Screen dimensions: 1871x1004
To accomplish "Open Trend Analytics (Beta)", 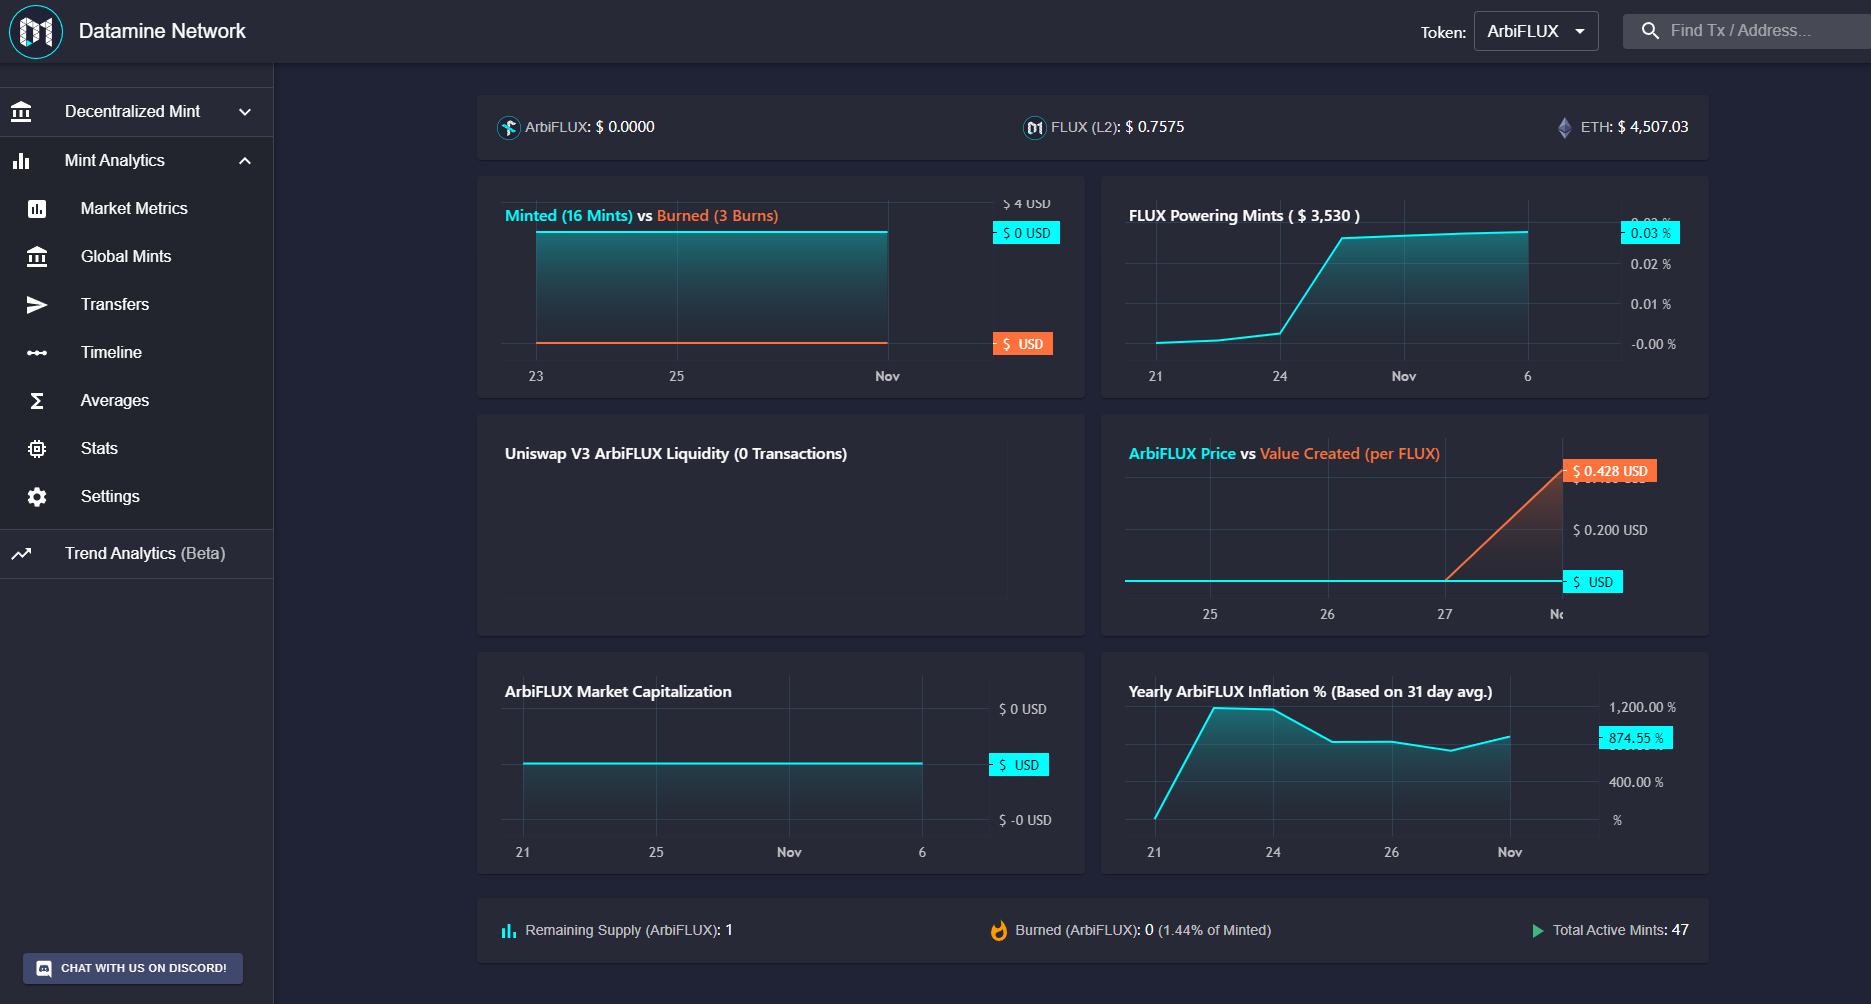I will click(x=136, y=554).
